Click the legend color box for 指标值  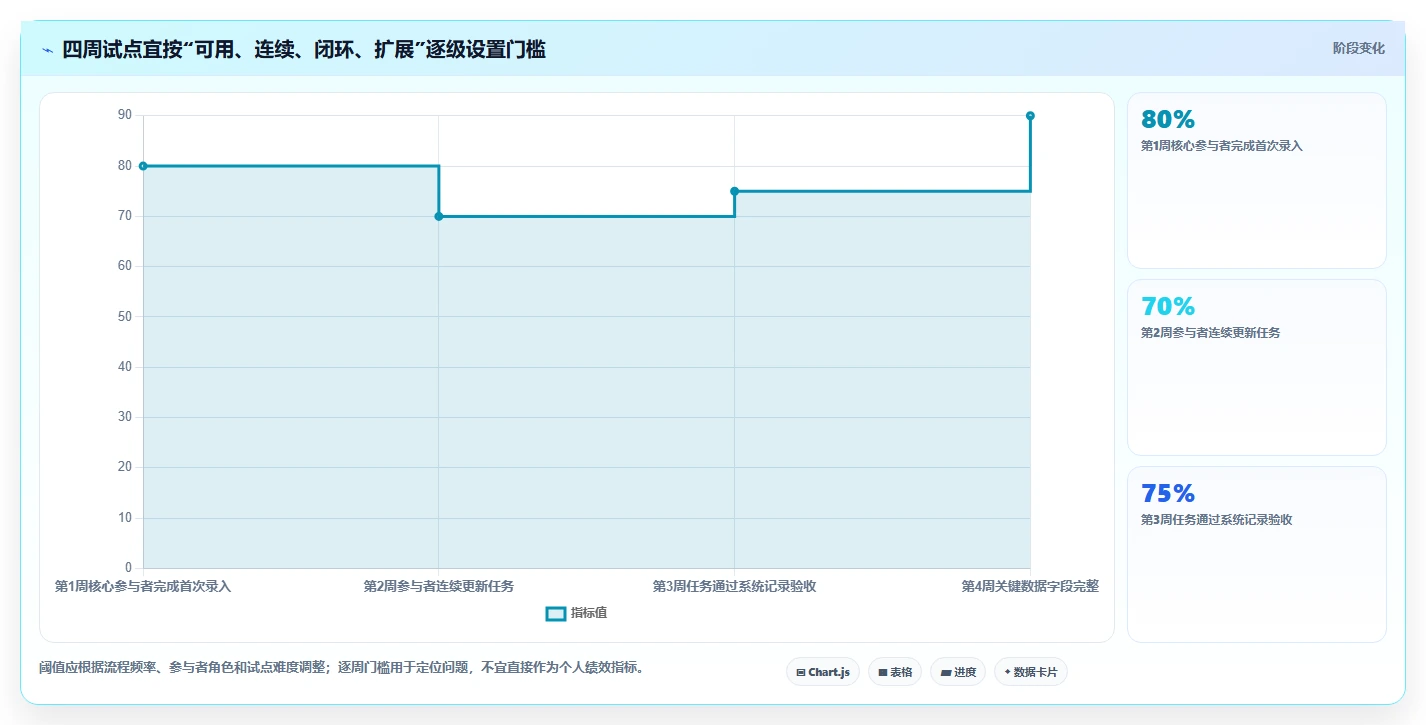[x=556, y=613]
